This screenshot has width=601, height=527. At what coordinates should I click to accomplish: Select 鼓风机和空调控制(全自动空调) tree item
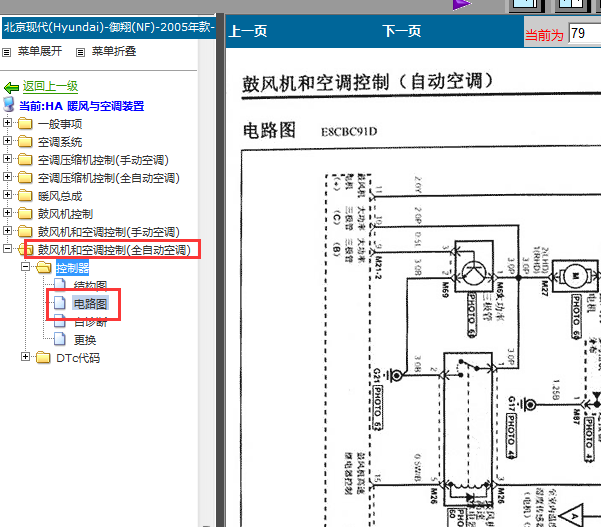[114, 250]
